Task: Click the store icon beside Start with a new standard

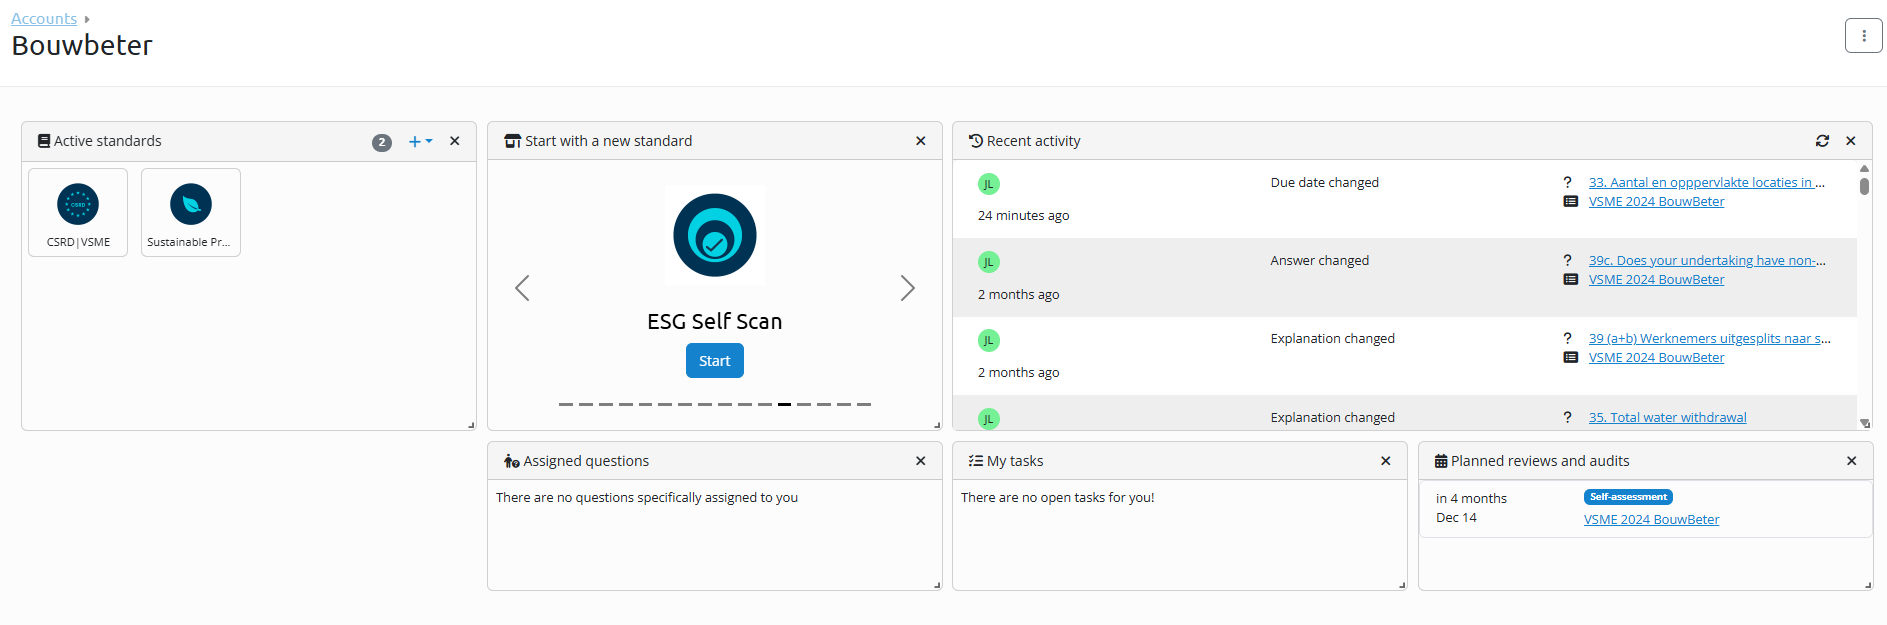Action: coord(513,141)
